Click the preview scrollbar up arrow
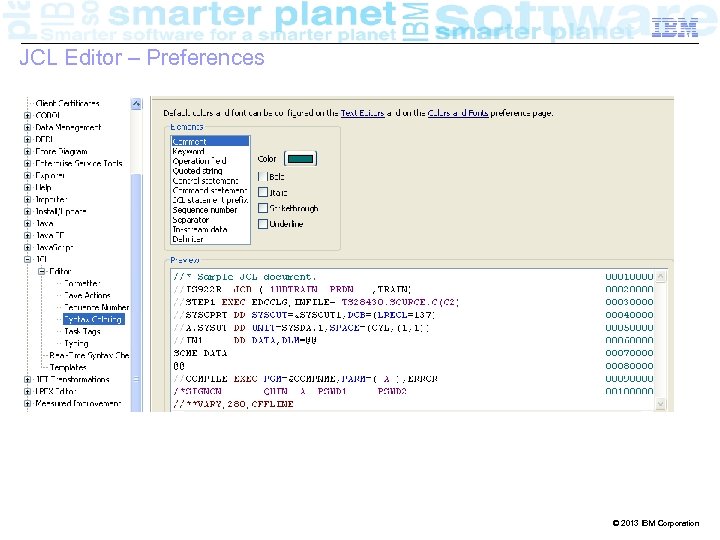This screenshot has height=540, width=720. (x=660, y=276)
